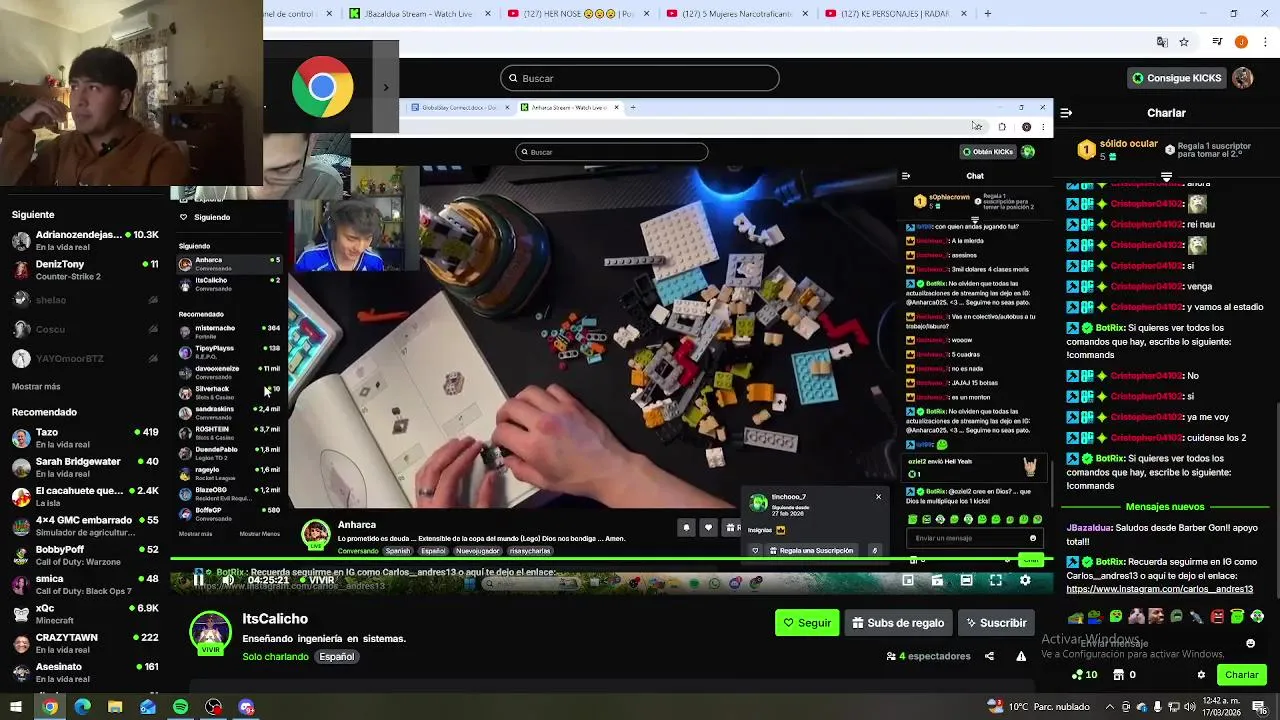Image resolution: width=1280 pixels, height=720 pixels.
Task: Open DenizTony channel in sidebar
Action: [x=85, y=270]
